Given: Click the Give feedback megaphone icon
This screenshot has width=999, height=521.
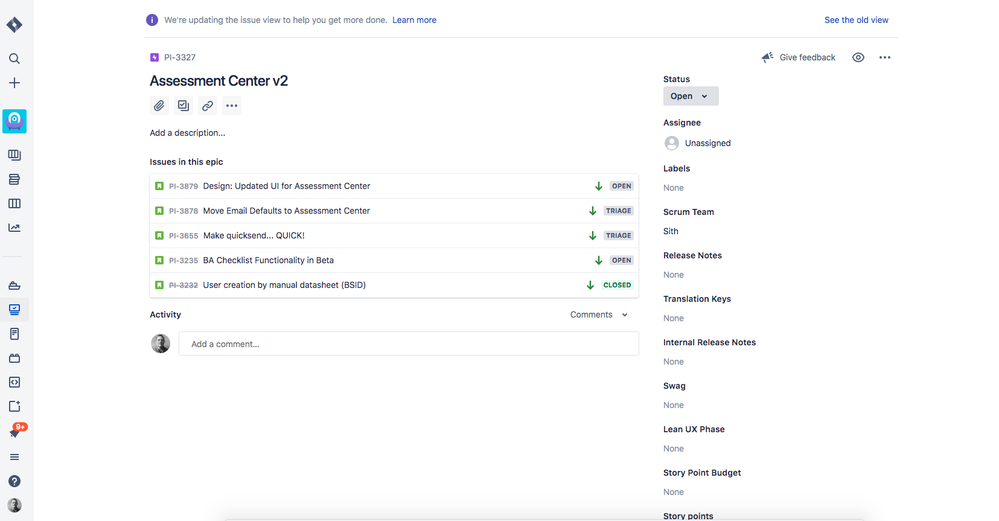Looking at the screenshot, I should (768, 57).
